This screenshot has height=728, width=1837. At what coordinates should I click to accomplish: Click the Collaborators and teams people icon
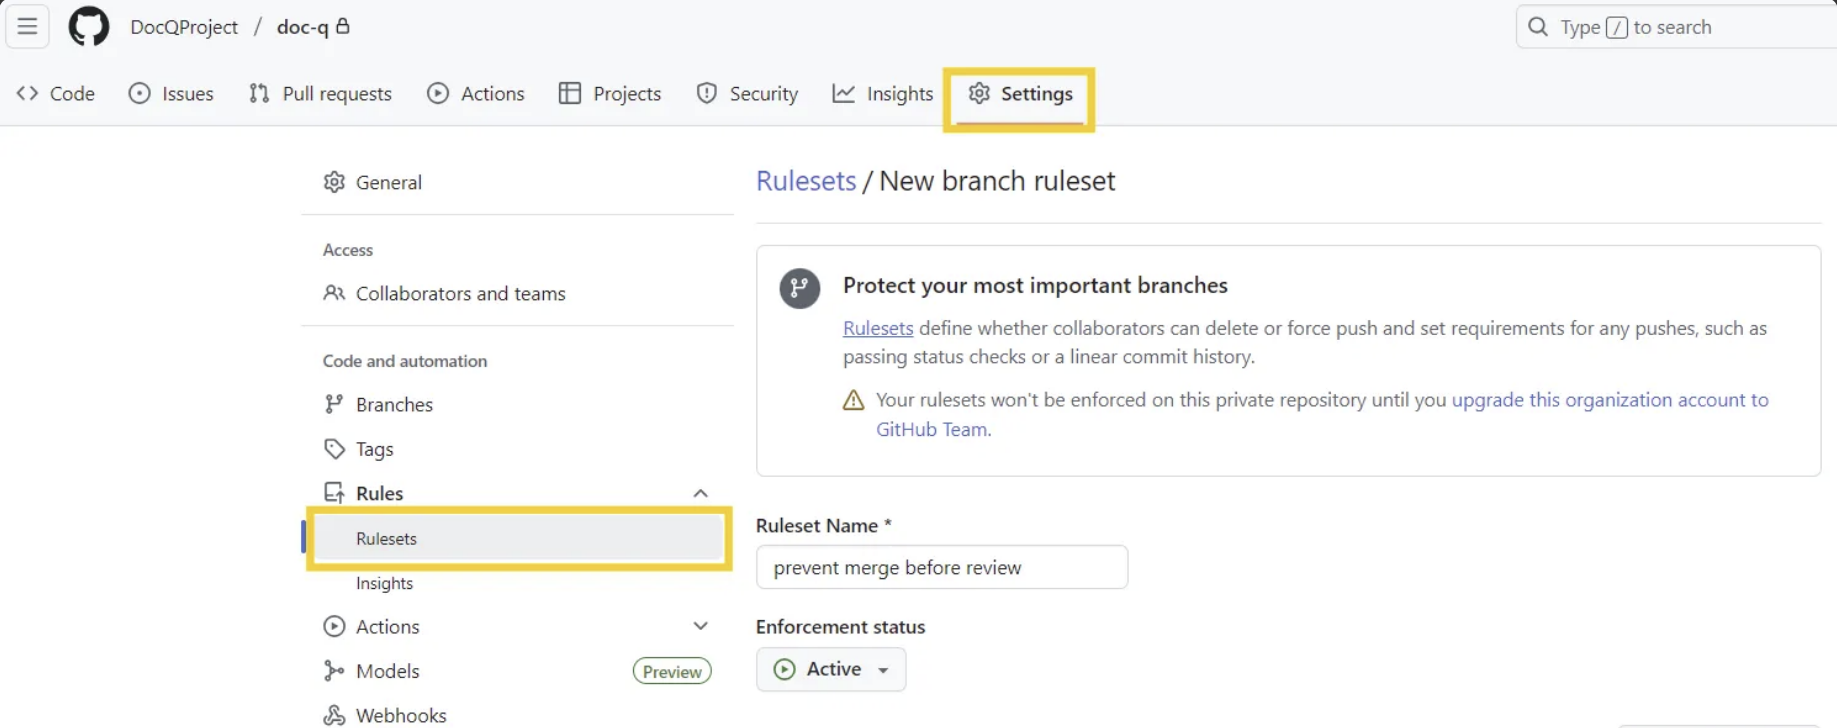[334, 293]
